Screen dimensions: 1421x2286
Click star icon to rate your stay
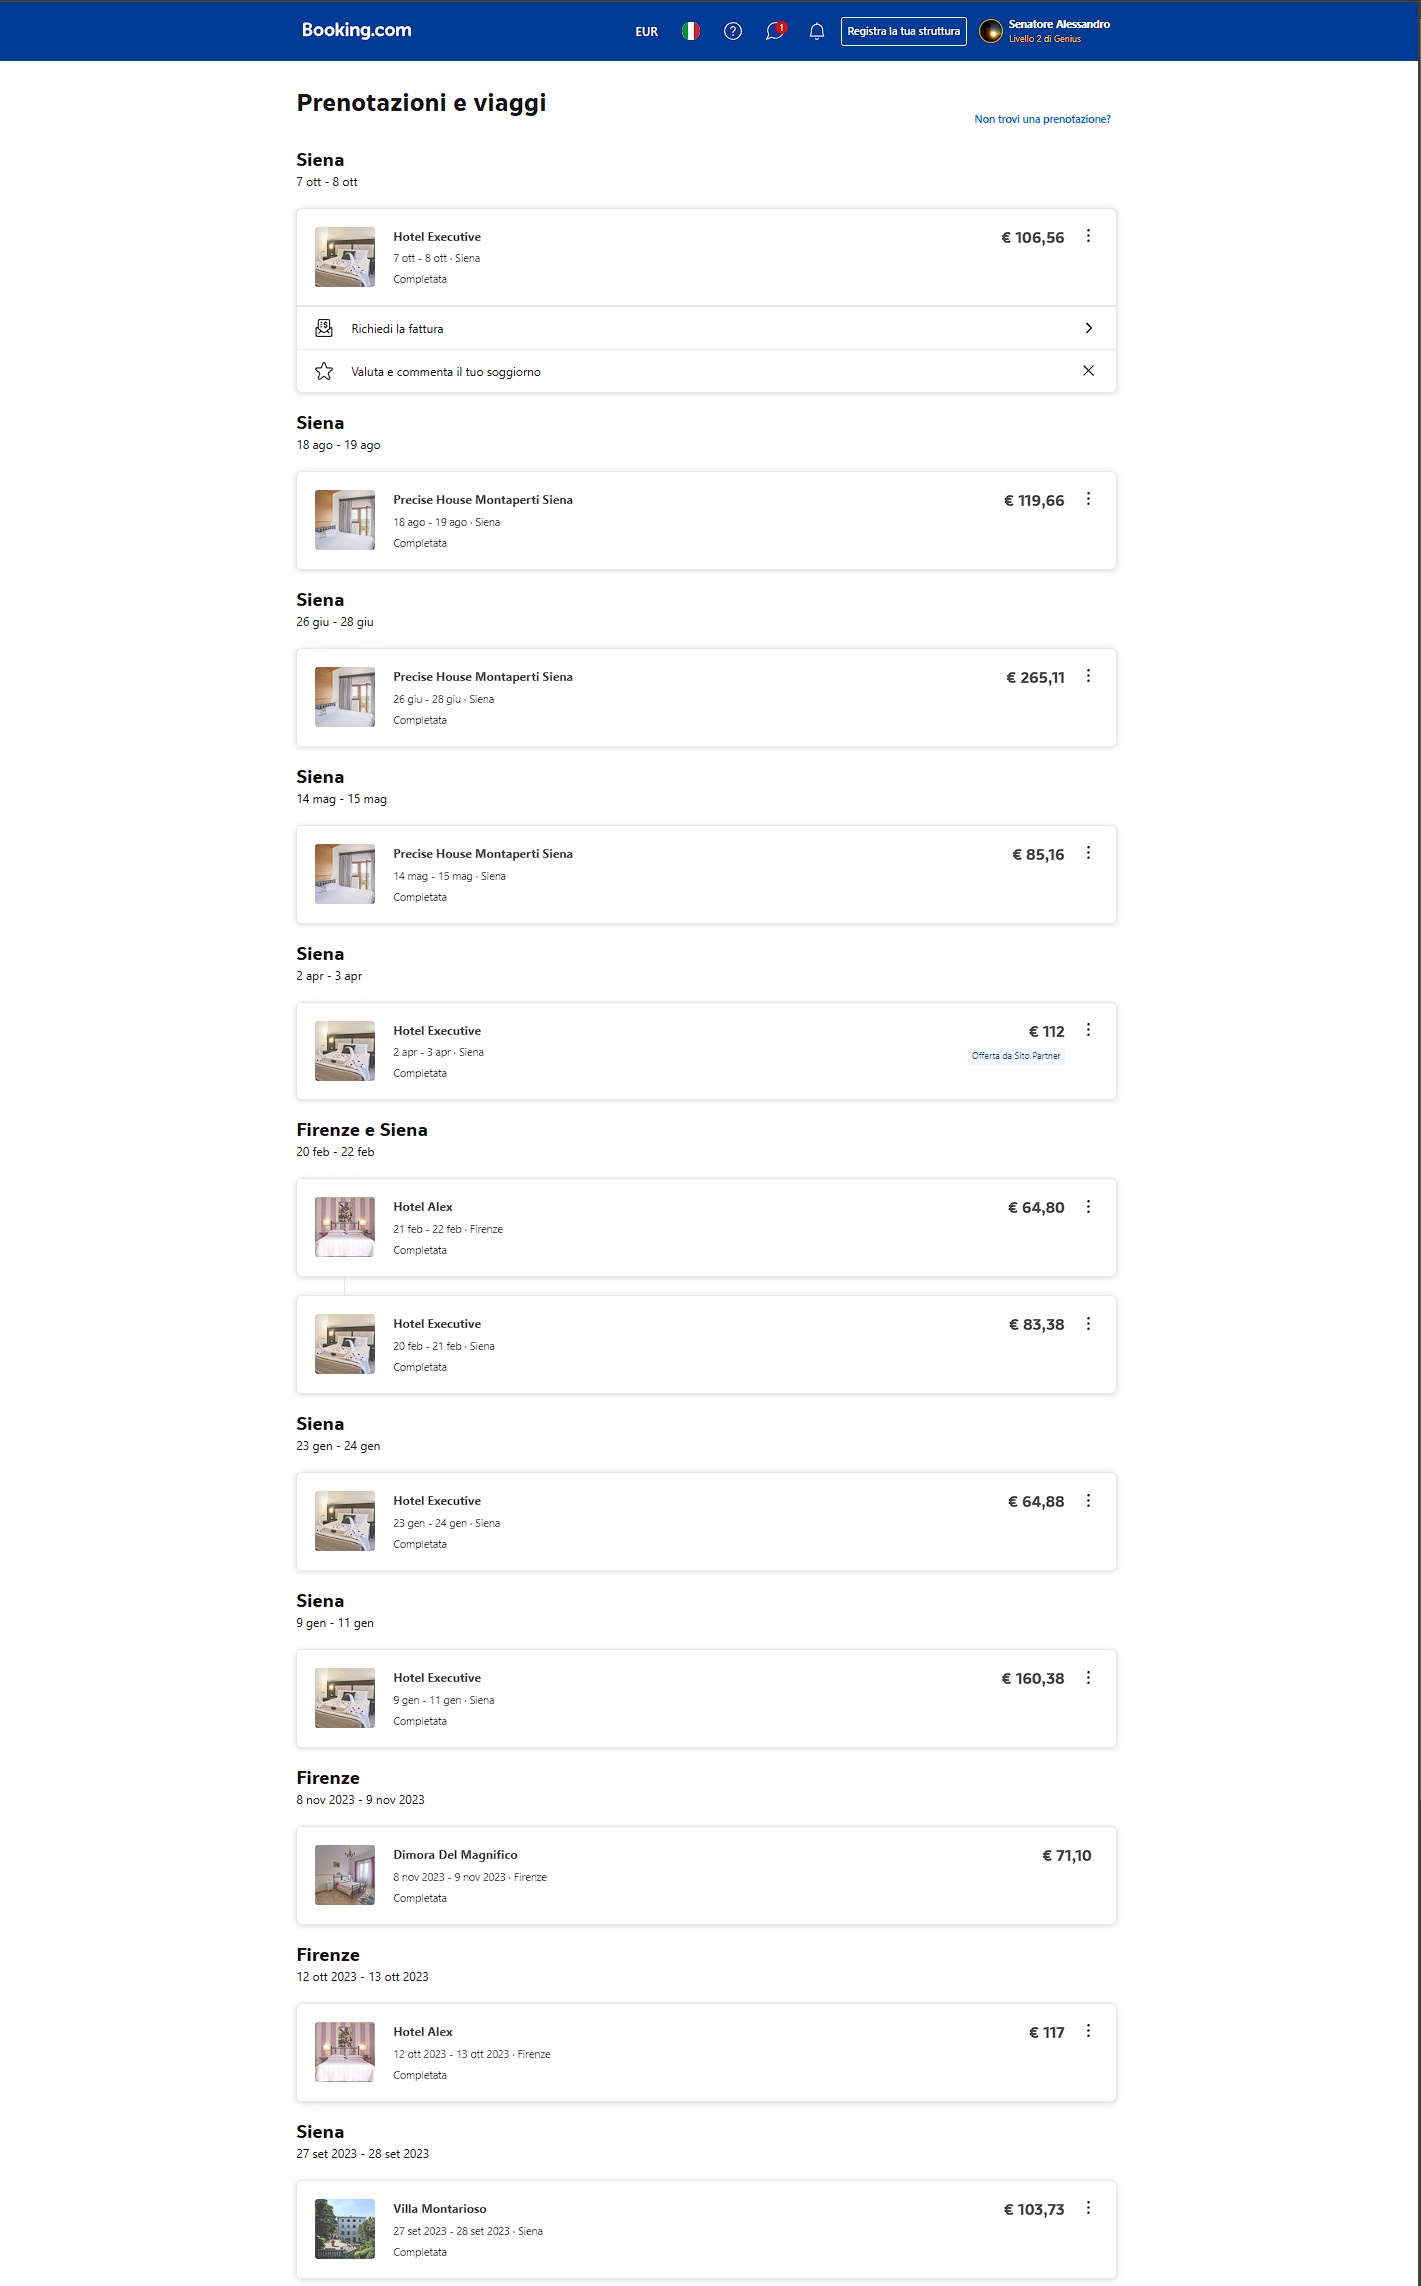tap(324, 371)
